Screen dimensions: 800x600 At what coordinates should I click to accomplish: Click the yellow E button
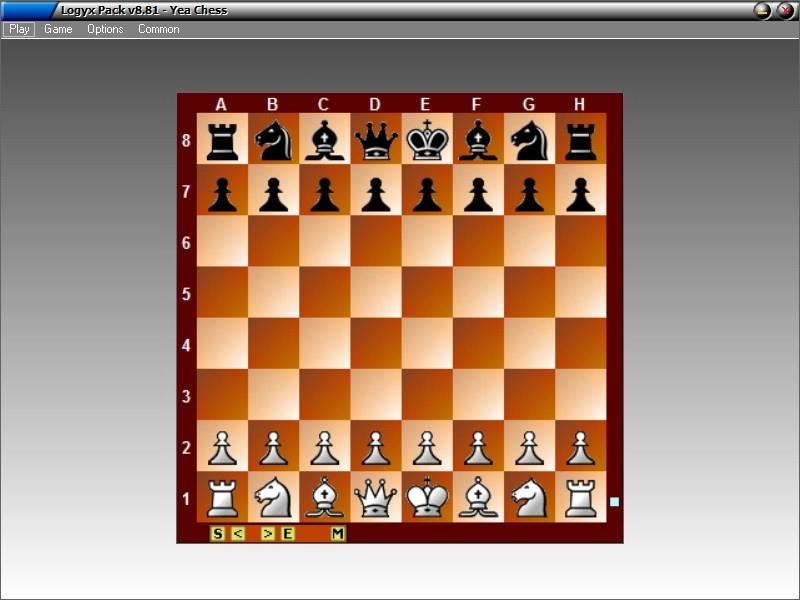[288, 534]
